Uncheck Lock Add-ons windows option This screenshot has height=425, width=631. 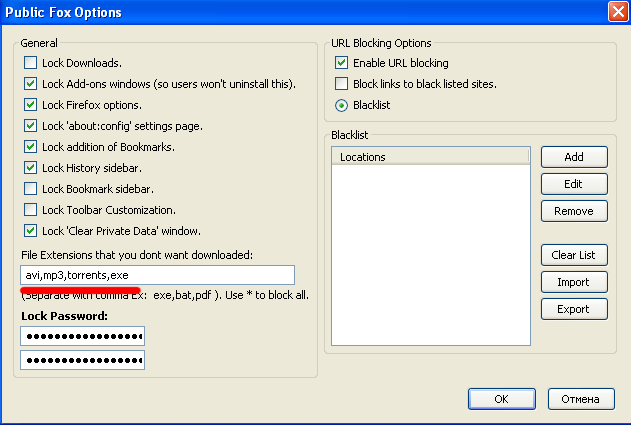31,84
